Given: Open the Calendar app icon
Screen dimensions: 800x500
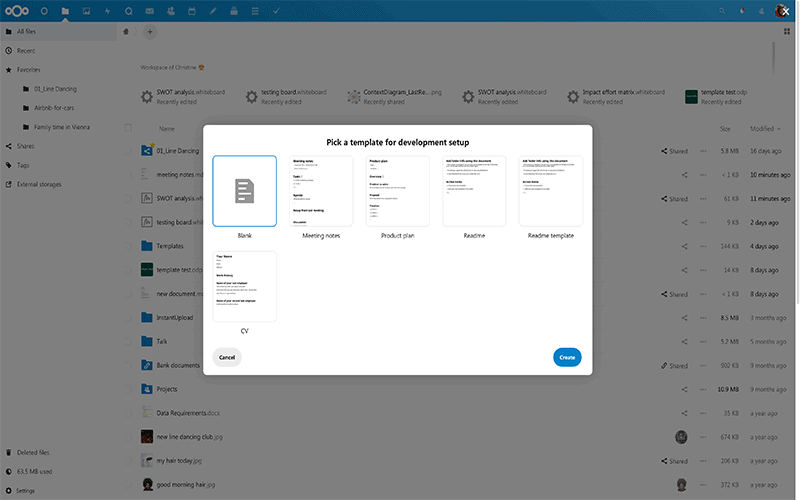Looking at the screenshot, I should (191, 11).
